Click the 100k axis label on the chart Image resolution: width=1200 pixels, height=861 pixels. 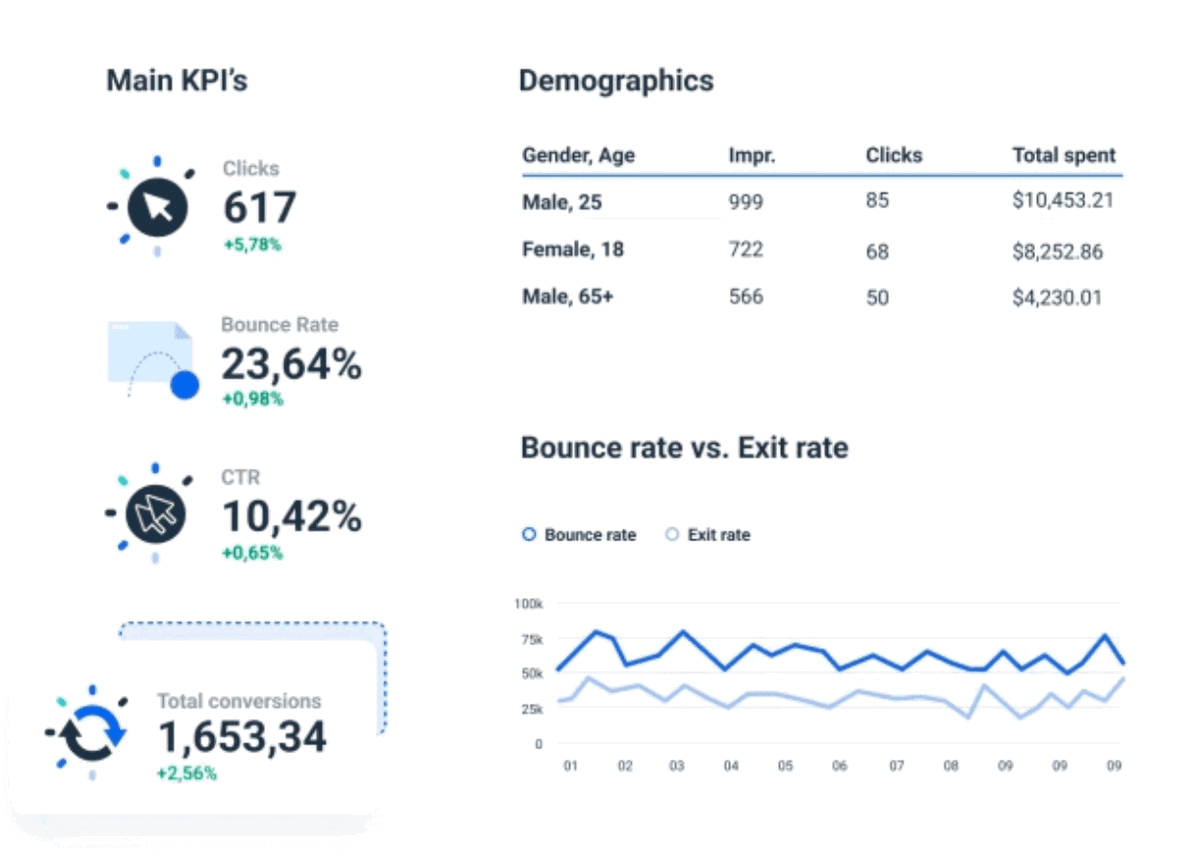tap(529, 604)
